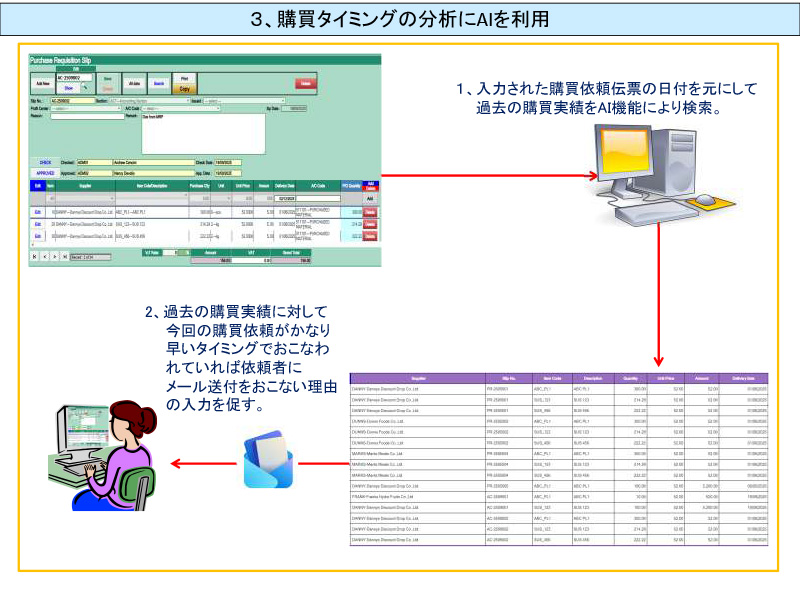The image size is (800, 600).
Task: Click next record navigation arrow
Action: point(57,256)
